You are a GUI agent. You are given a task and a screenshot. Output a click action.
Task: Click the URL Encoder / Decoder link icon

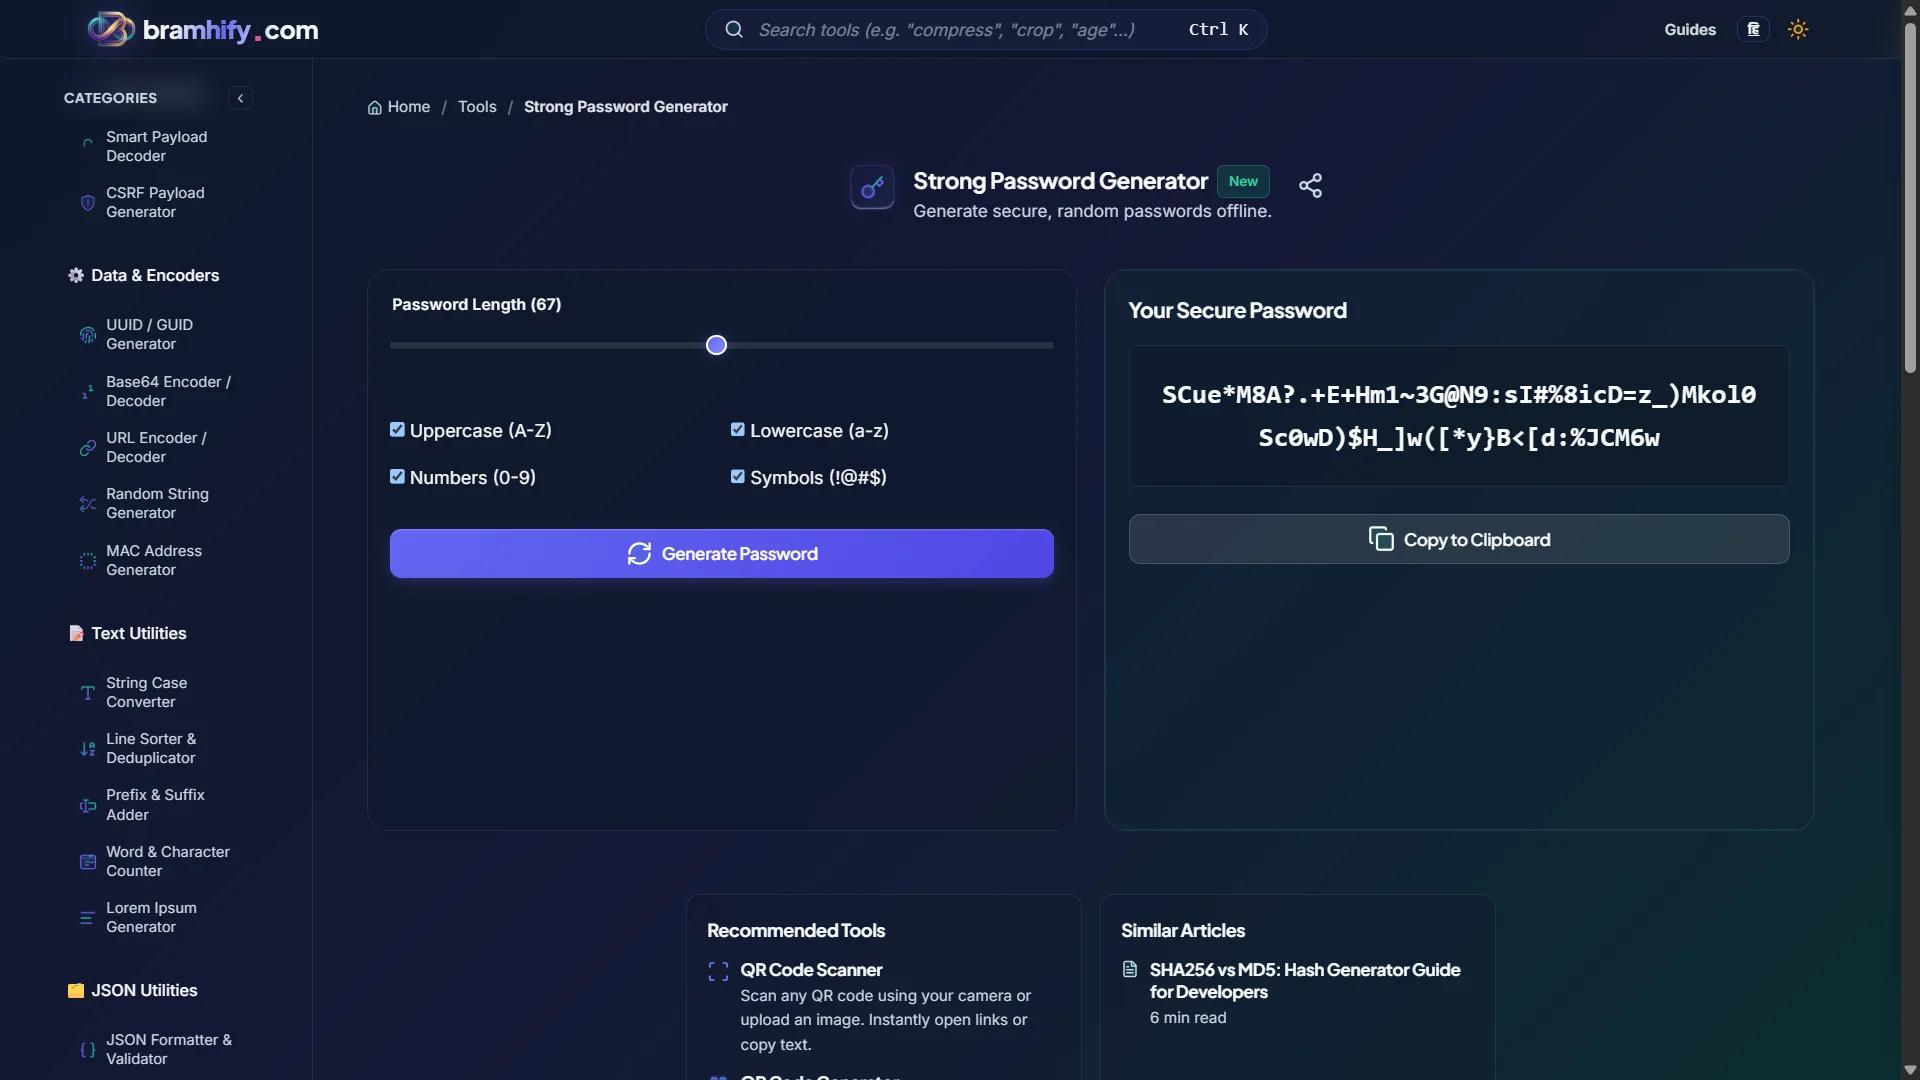point(88,448)
